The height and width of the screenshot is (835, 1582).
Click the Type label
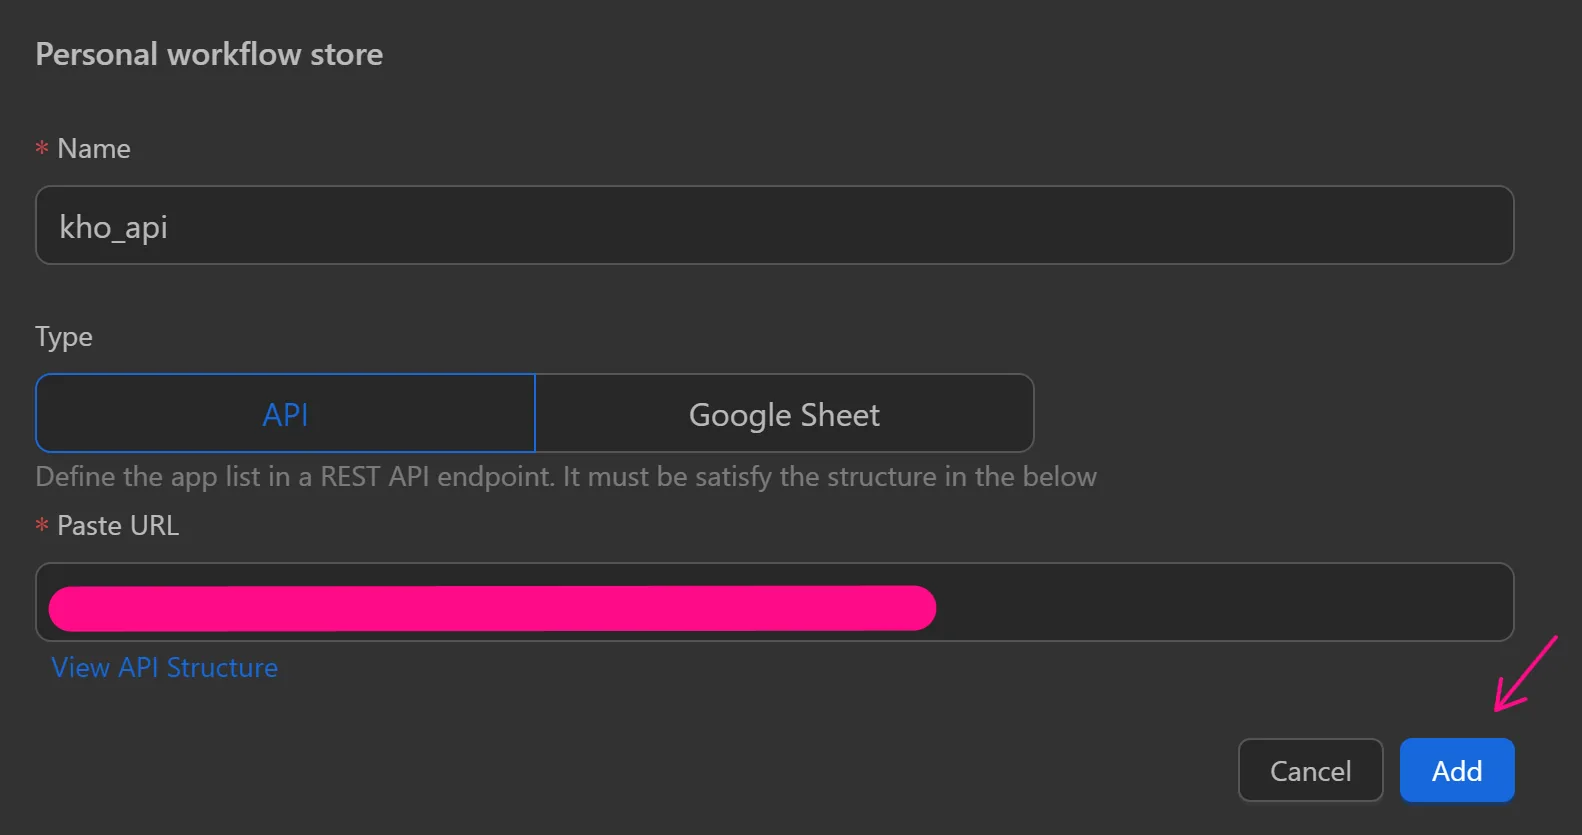pyautogui.click(x=63, y=337)
